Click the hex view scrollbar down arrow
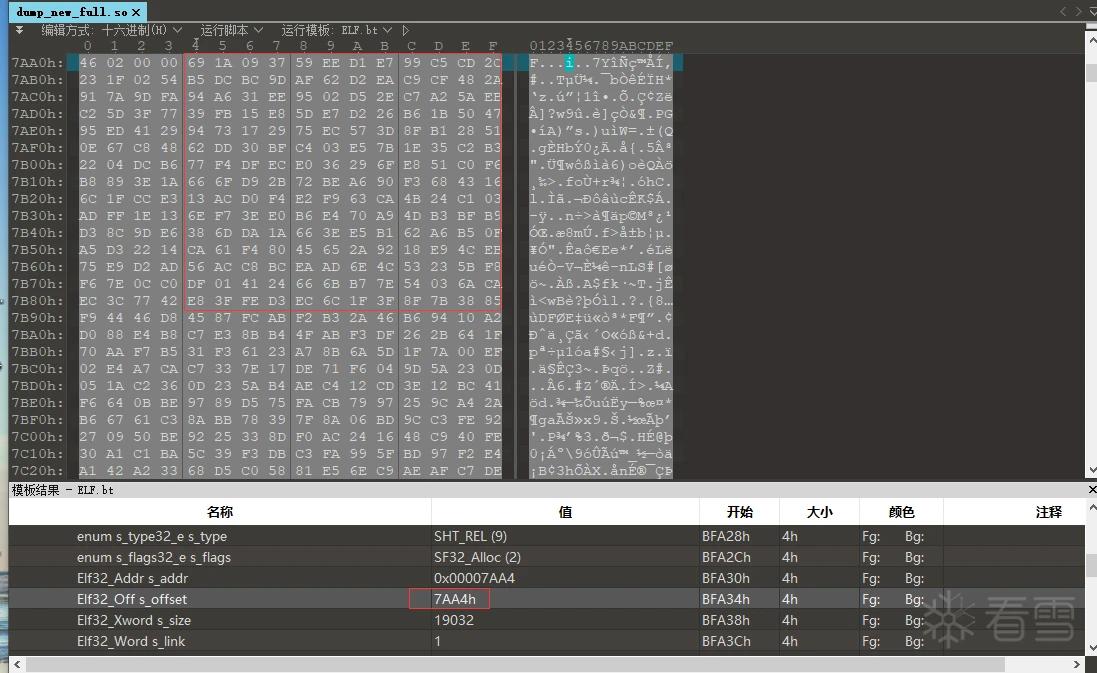This screenshot has height=673, width=1097. coord(1091,471)
